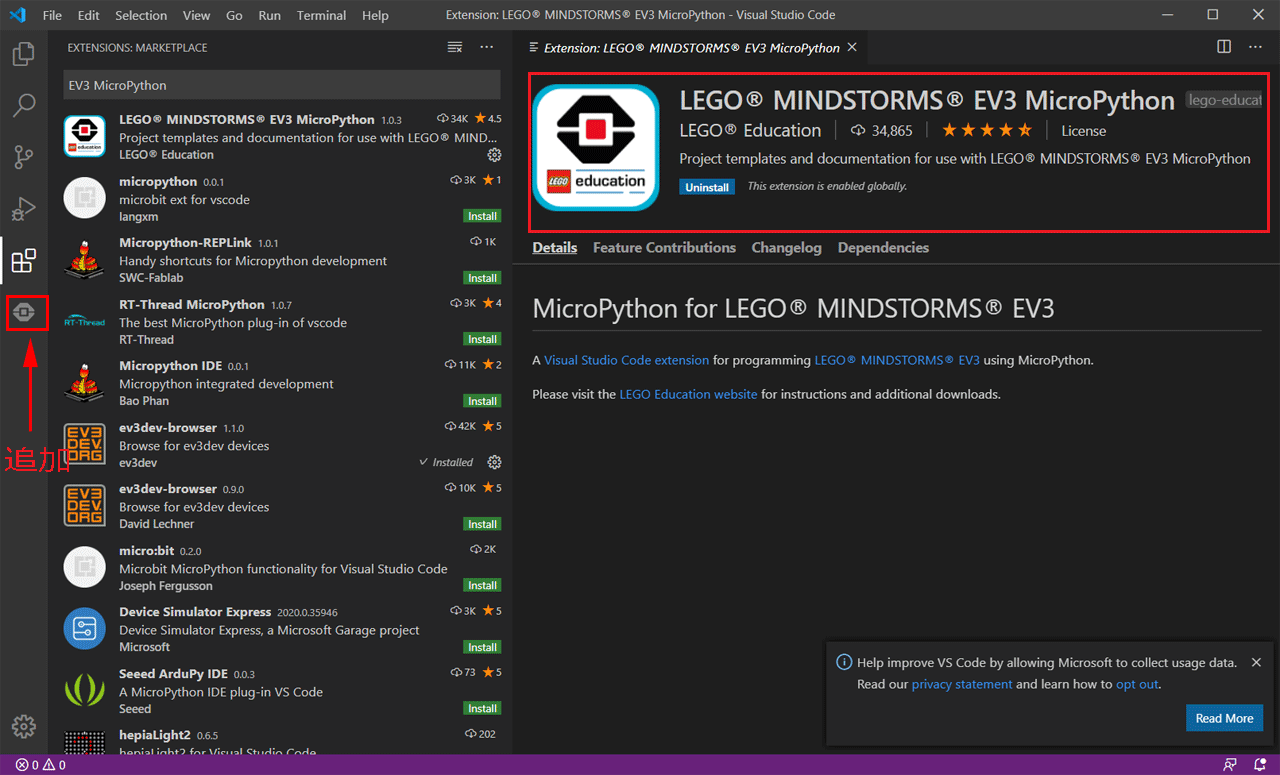Open the Run and Debug view
1280x775 pixels.
pyautogui.click(x=23, y=209)
